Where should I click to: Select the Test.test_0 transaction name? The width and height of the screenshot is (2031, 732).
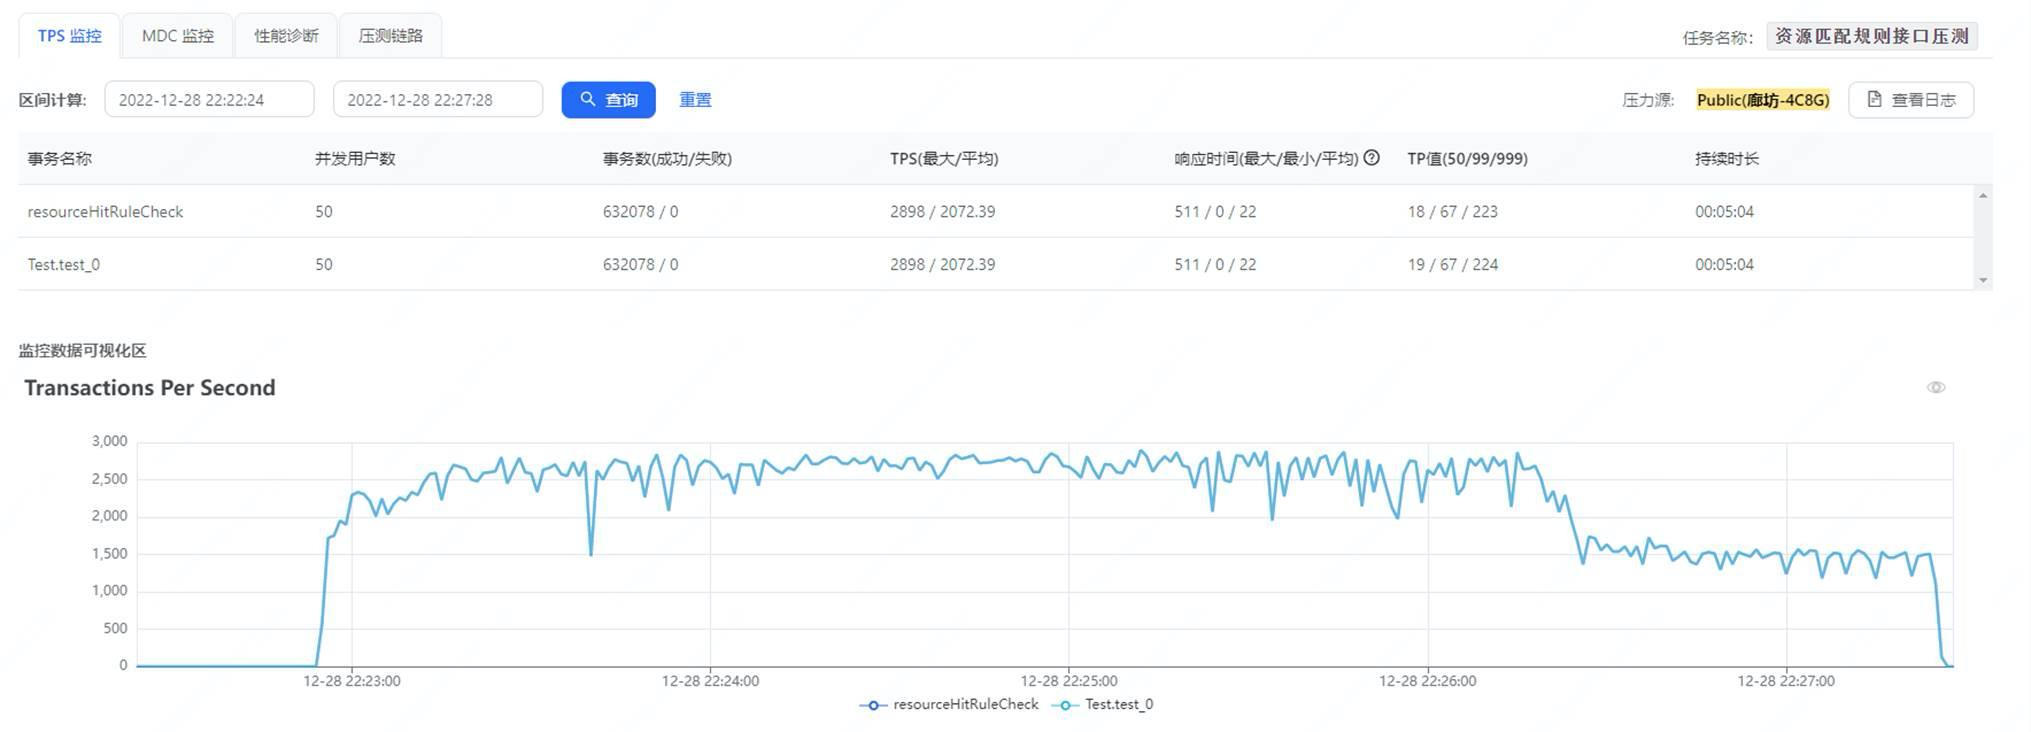click(x=64, y=265)
